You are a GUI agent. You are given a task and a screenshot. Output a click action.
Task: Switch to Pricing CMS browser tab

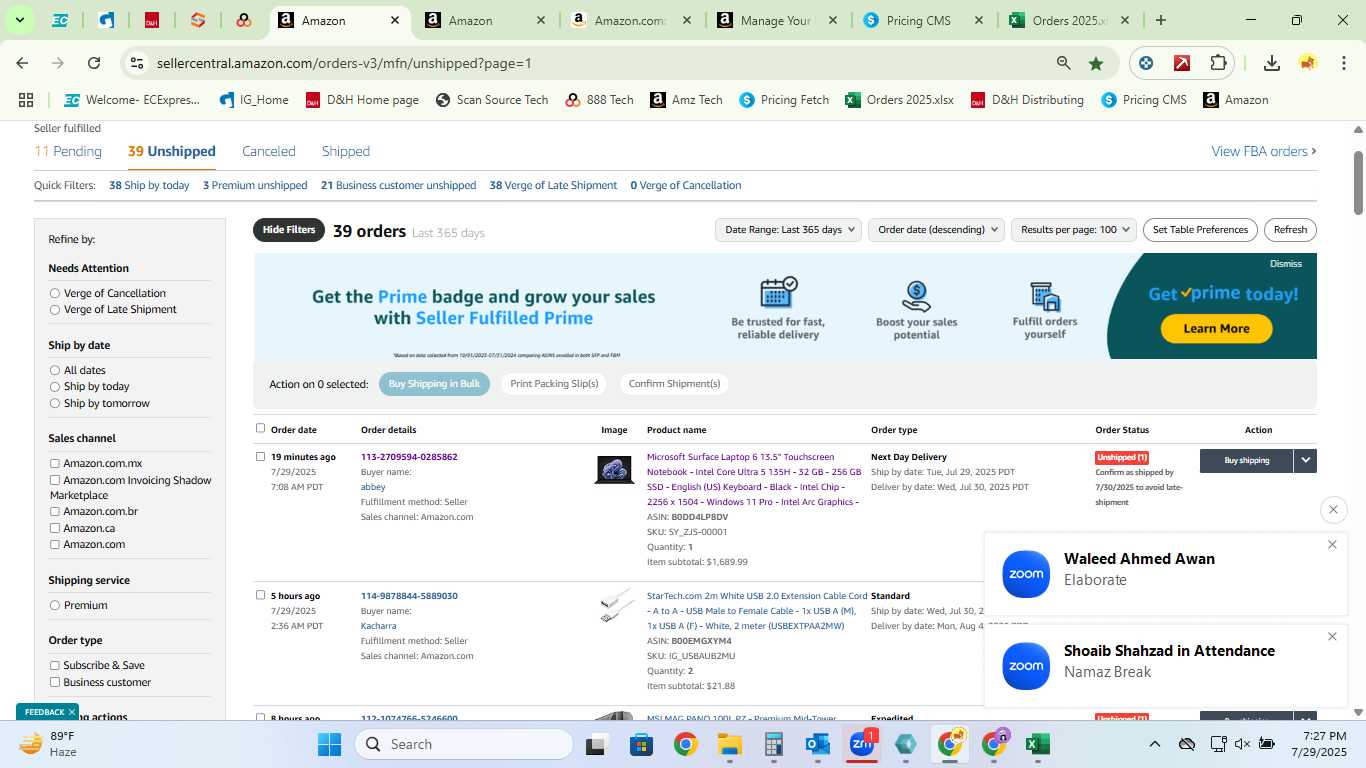pyautogui.click(x=924, y=20)
